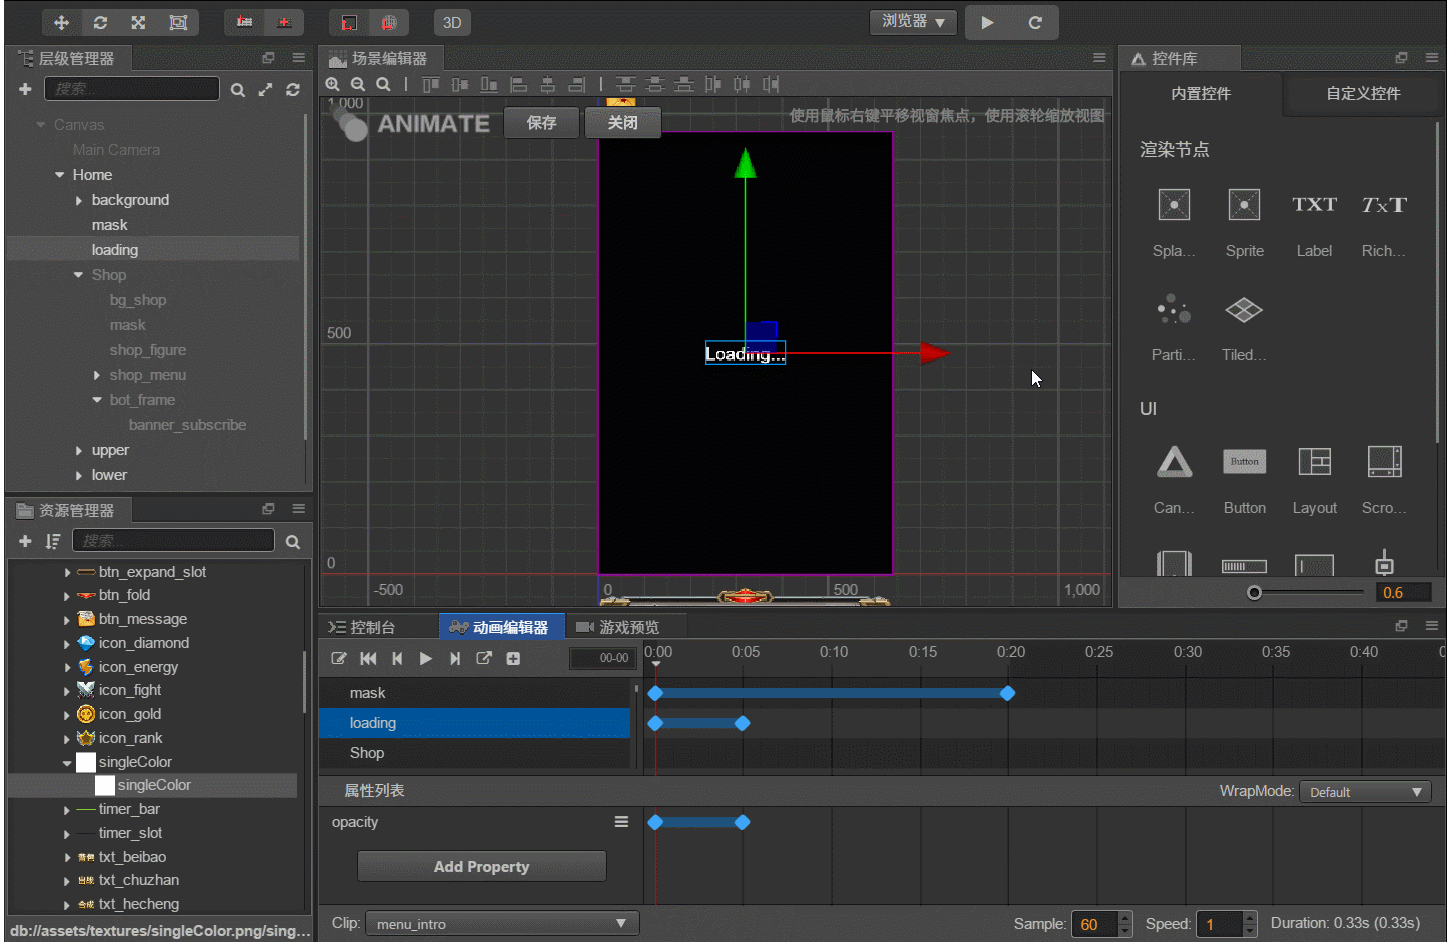Open the Clip menu_intro dropdown
Image resolution: width=1447 pixels, height=942 pixels.
(502, 924)
